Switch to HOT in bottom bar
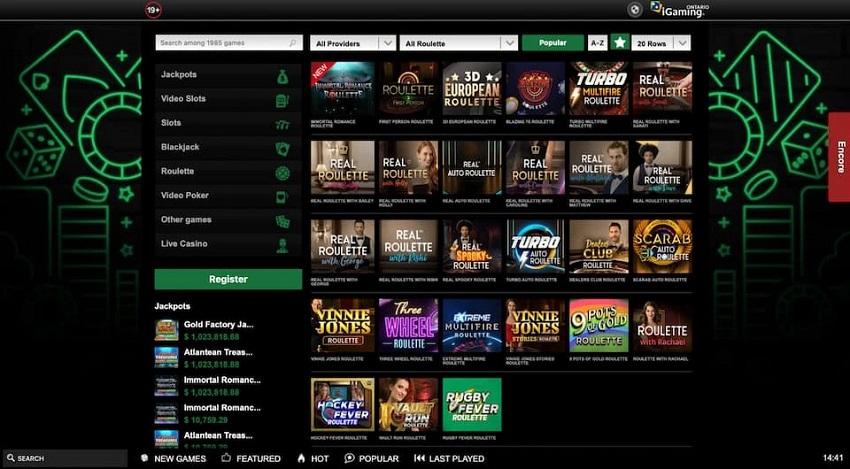This screenshot has width=850, height=469. coord(313,459)
